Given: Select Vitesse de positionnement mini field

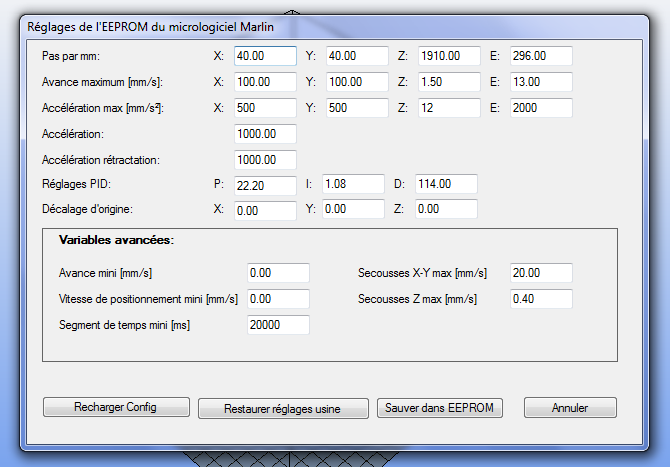Looking at the screenshot, I should [x=278, y=299].
